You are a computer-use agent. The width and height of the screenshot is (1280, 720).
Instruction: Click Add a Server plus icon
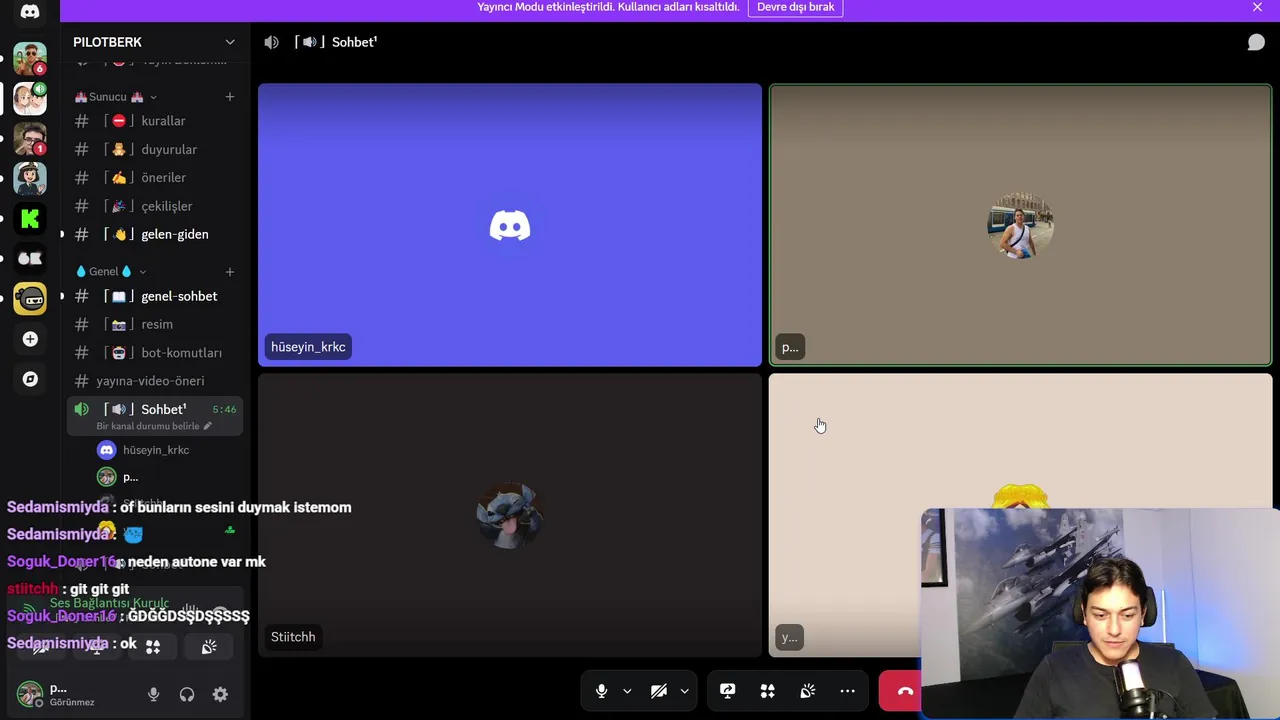(30, 339)
